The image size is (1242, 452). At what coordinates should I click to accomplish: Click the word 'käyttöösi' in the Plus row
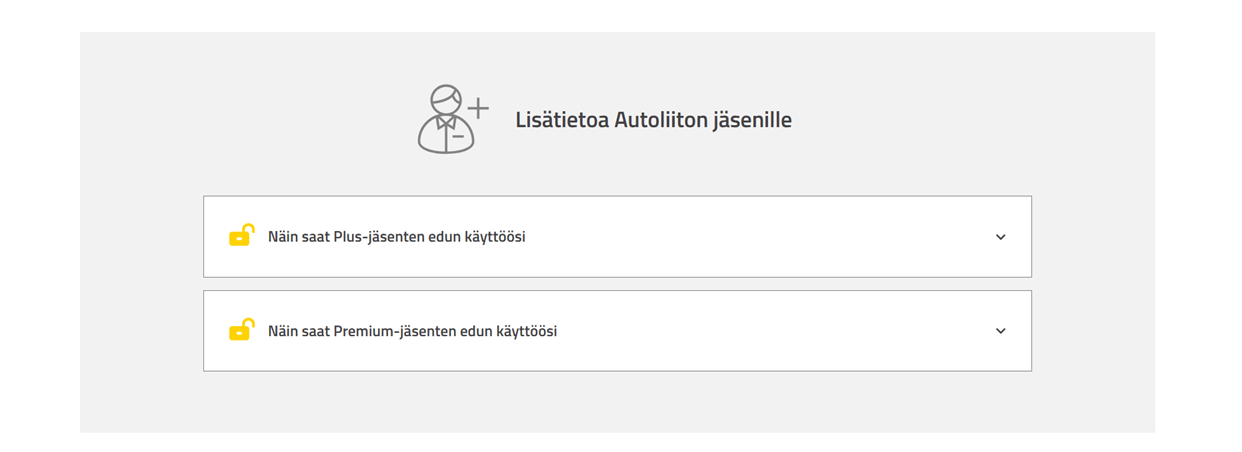coord(494,237)
